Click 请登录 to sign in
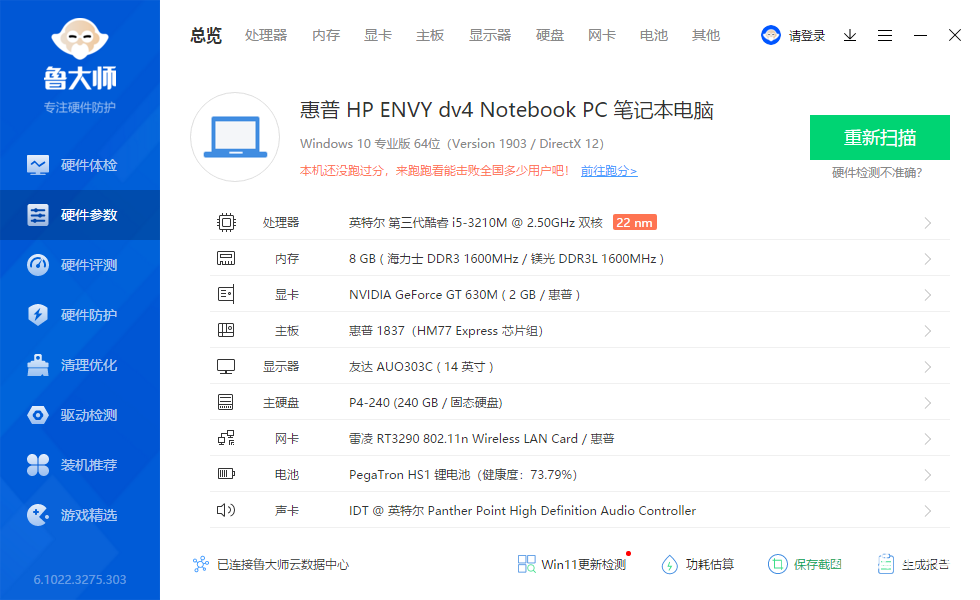Screen dimensions: 980x600 point(806,36)
